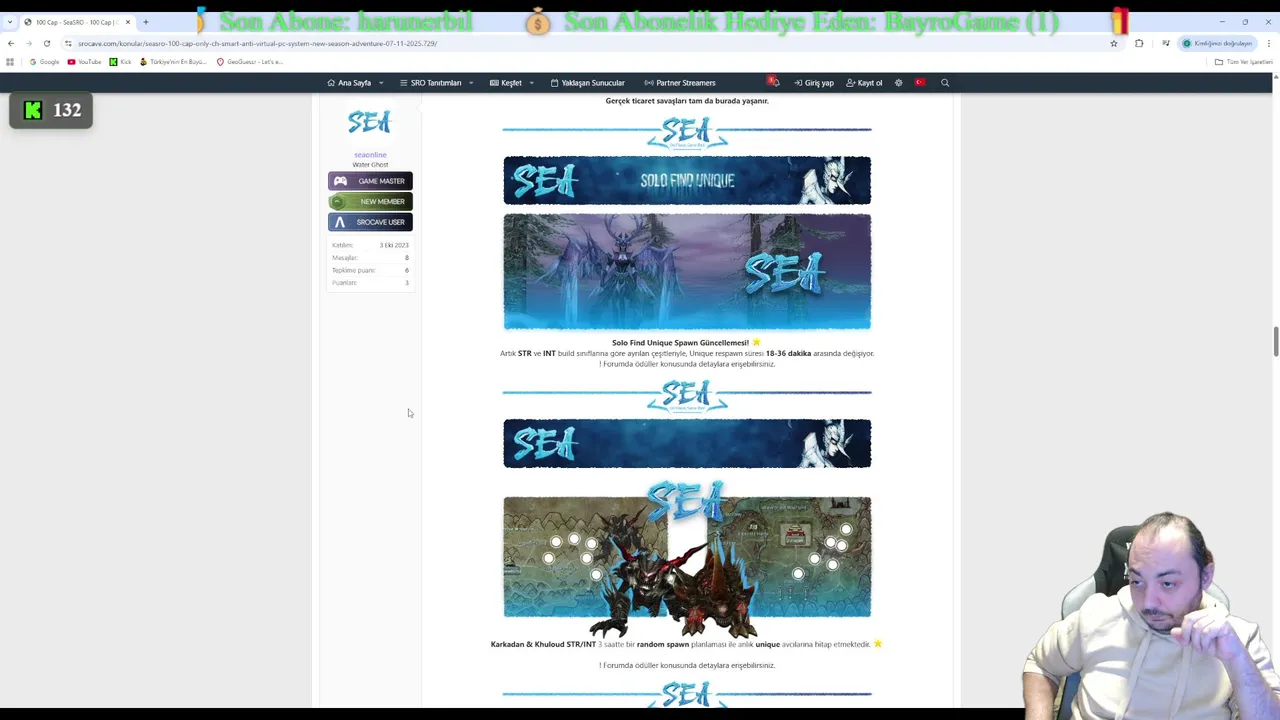The image size is (1280, 720).
Task: Click the NEW MEMBER badge
Action: click(x=370, y=201)
